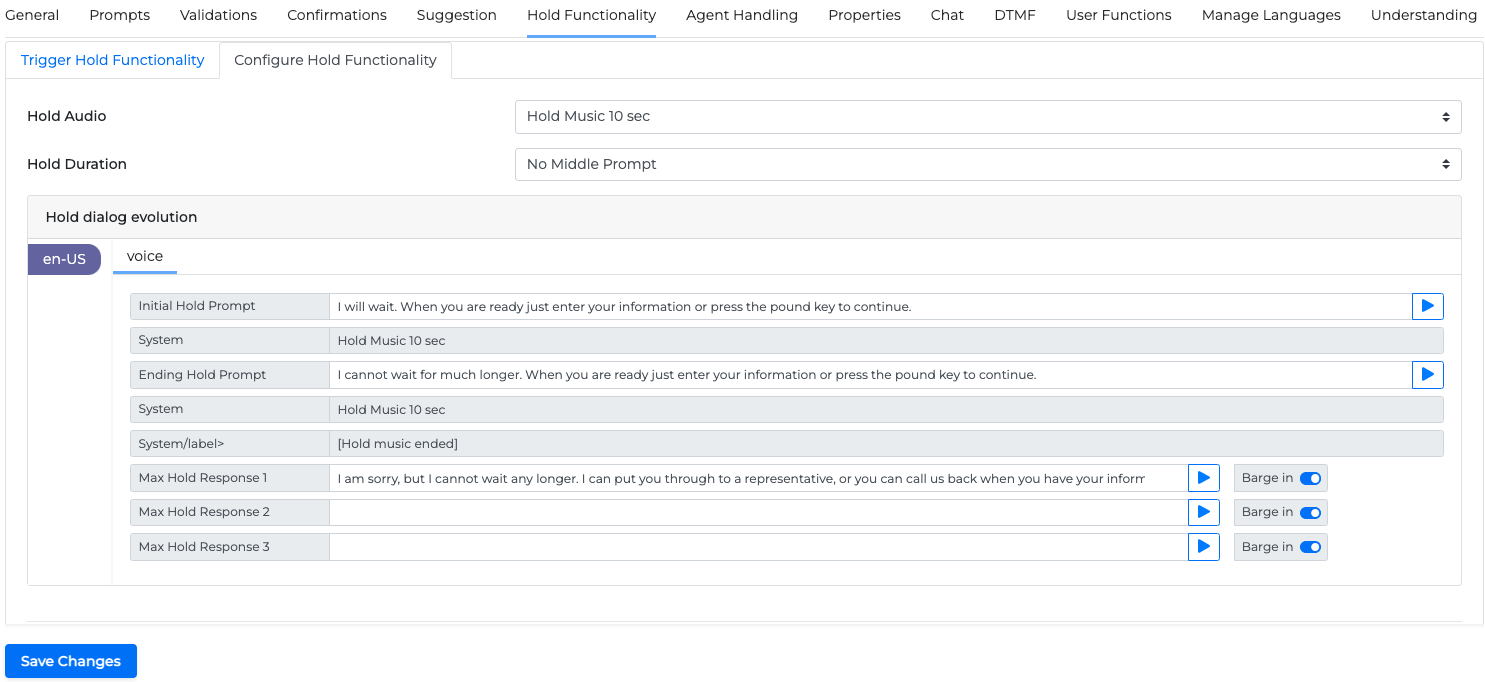Image resolution: width=1485 pixels, height=682 pixels.
Task: Toggle Barge in for Max Hold Response 1
Action: (1310, 478)
